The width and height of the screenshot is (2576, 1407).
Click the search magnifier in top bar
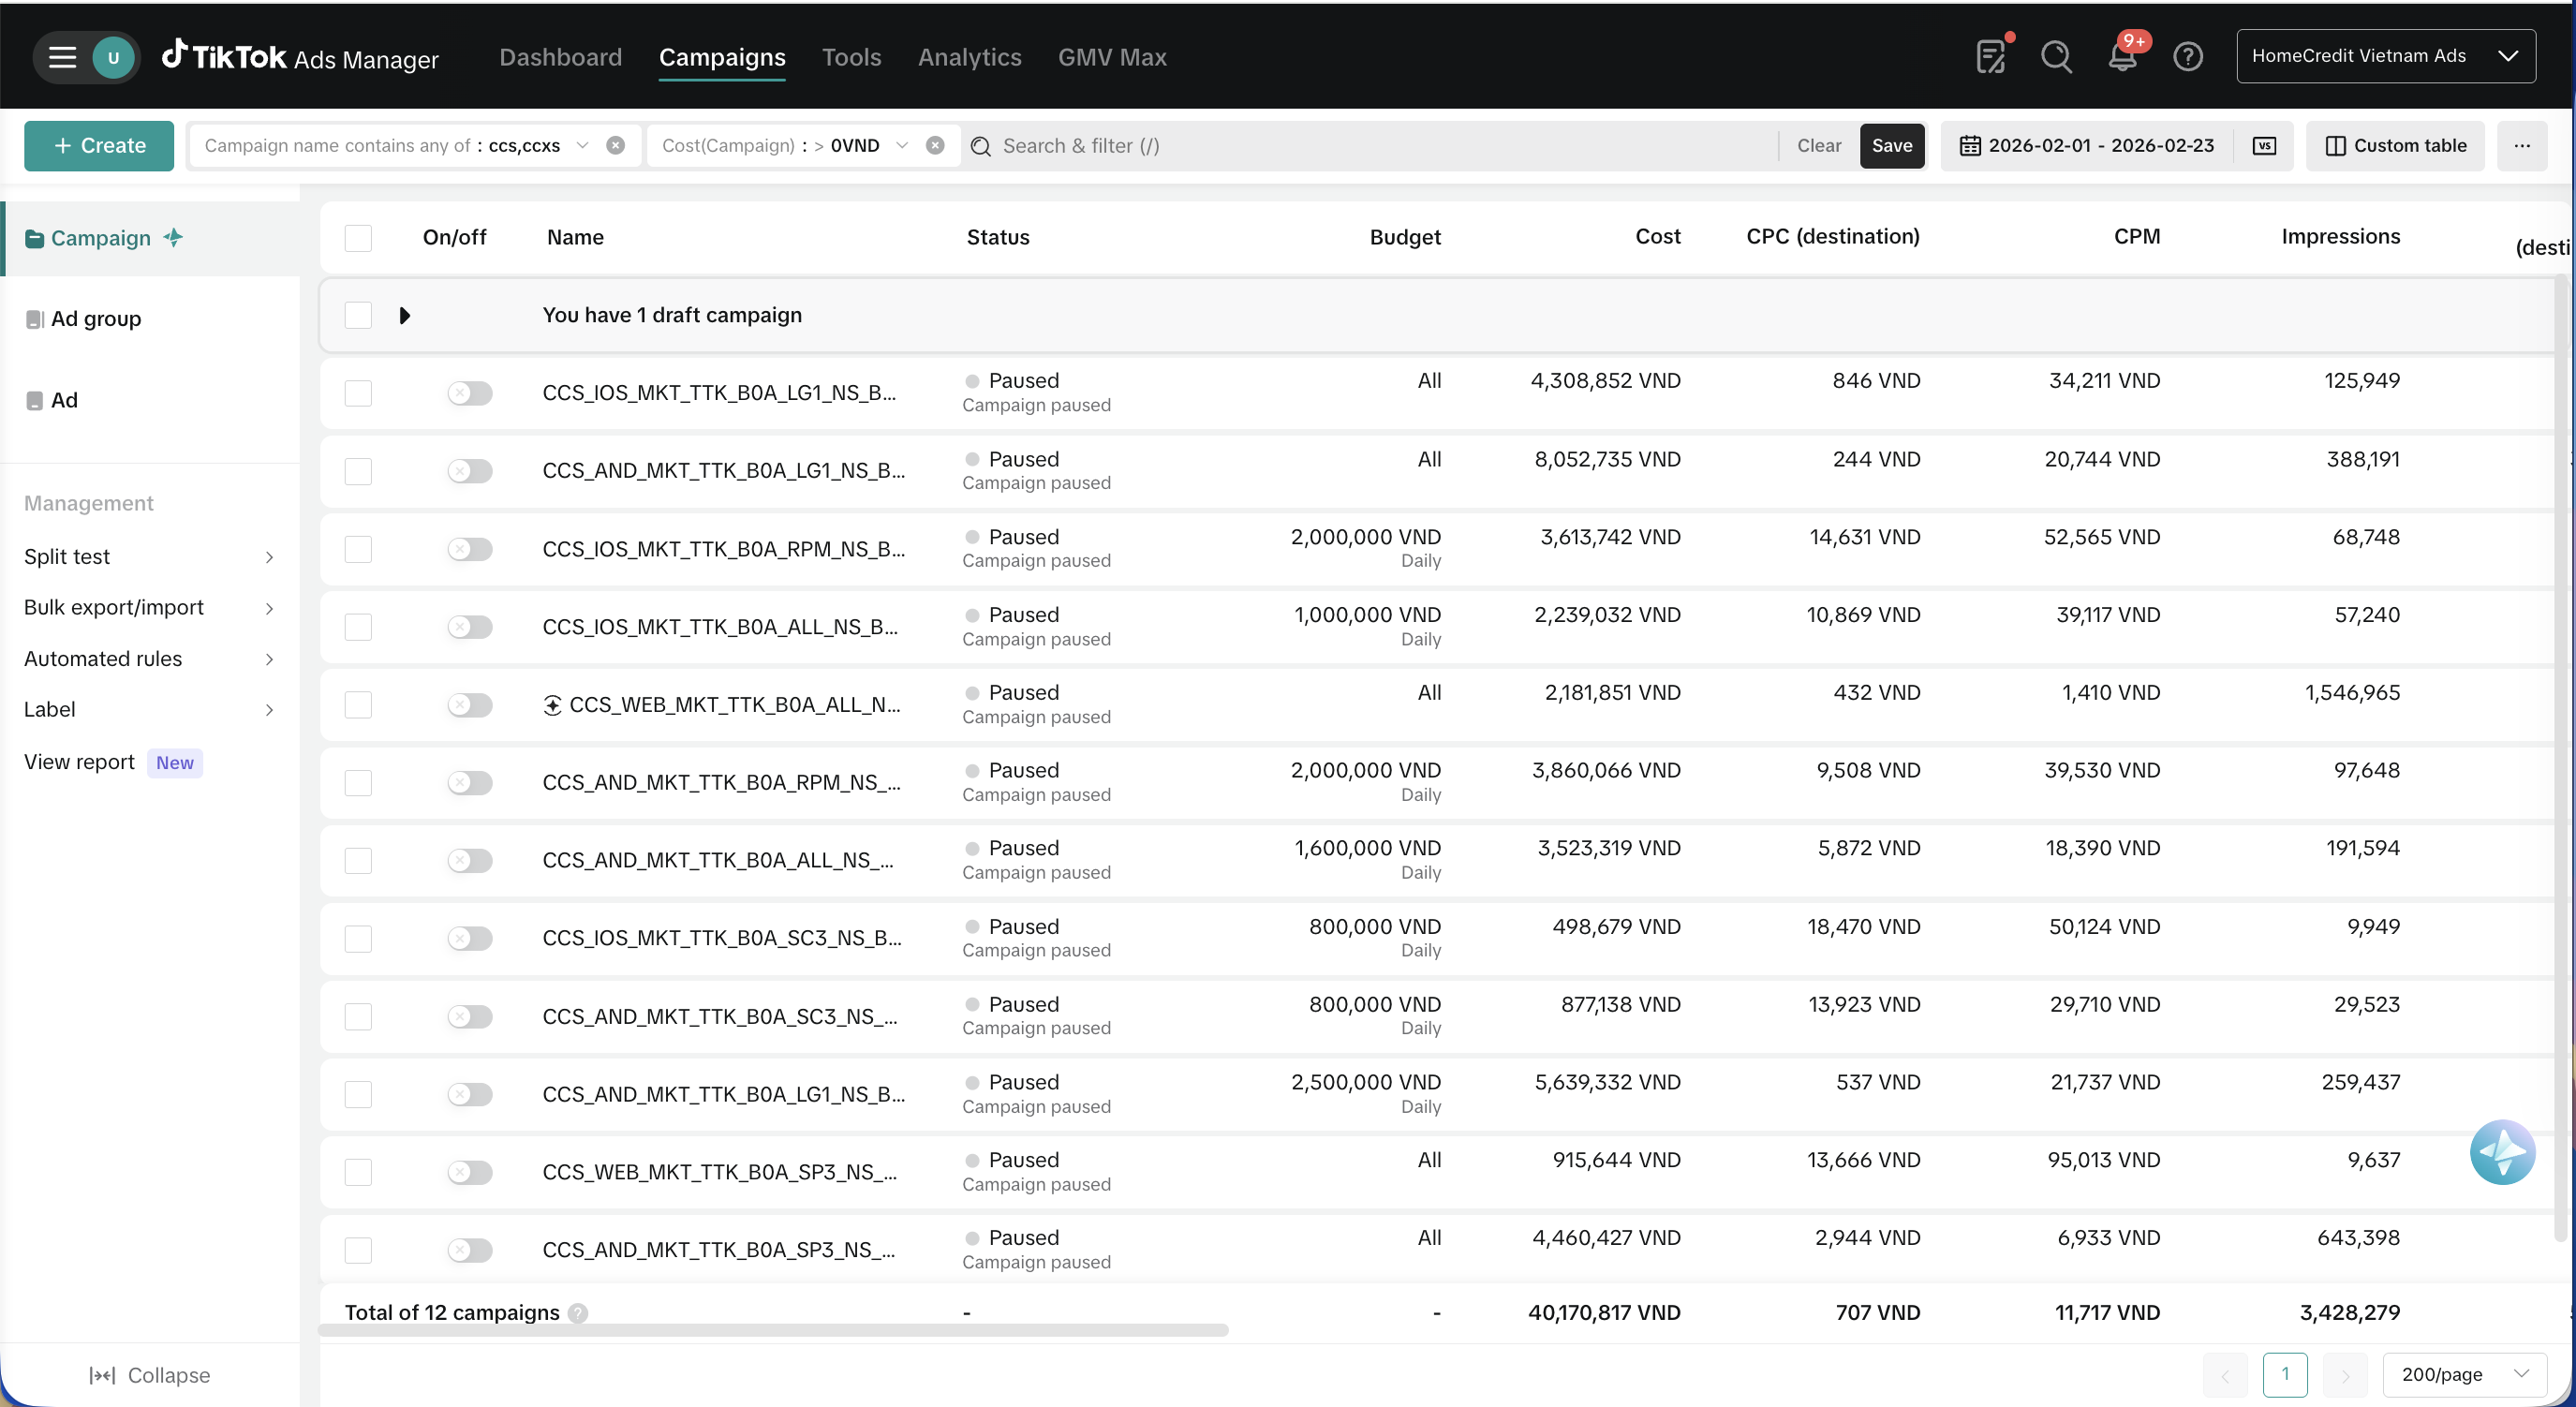click(2056, 57)
